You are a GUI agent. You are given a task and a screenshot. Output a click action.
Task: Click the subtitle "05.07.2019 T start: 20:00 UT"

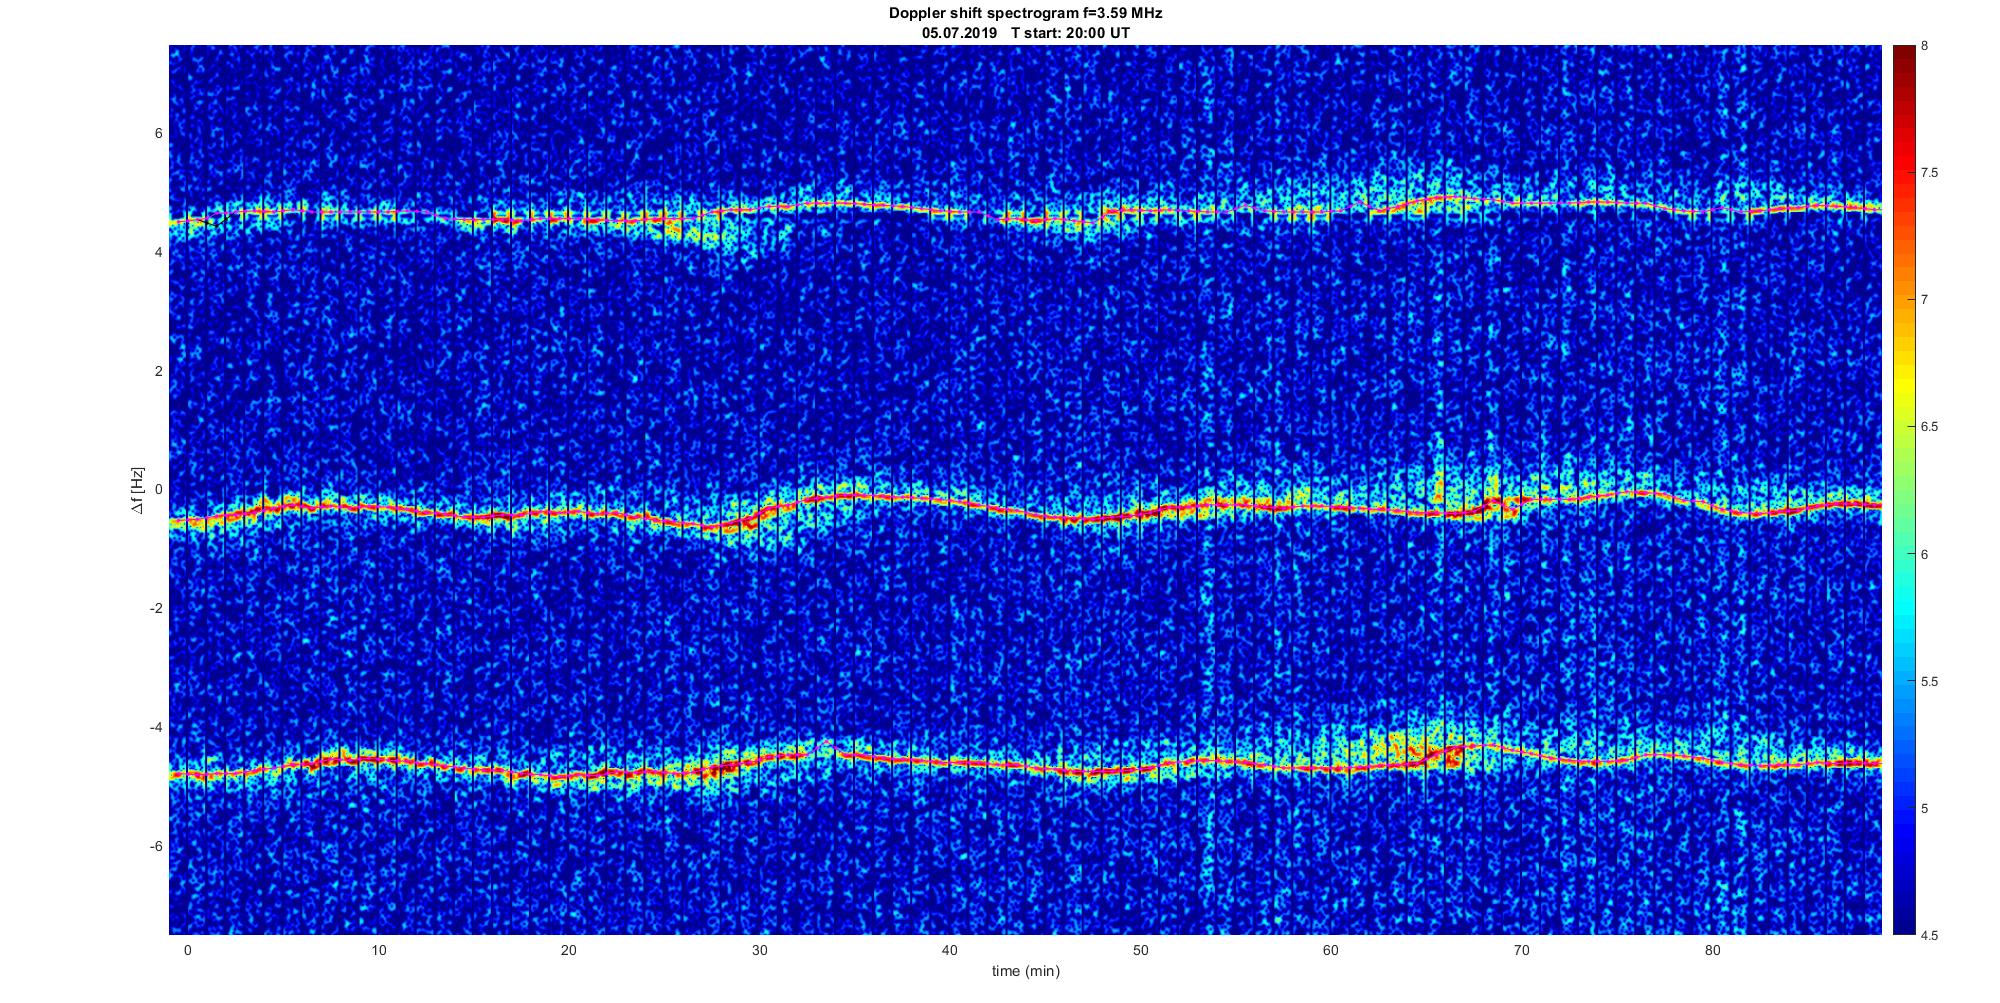click(1025, 33)
